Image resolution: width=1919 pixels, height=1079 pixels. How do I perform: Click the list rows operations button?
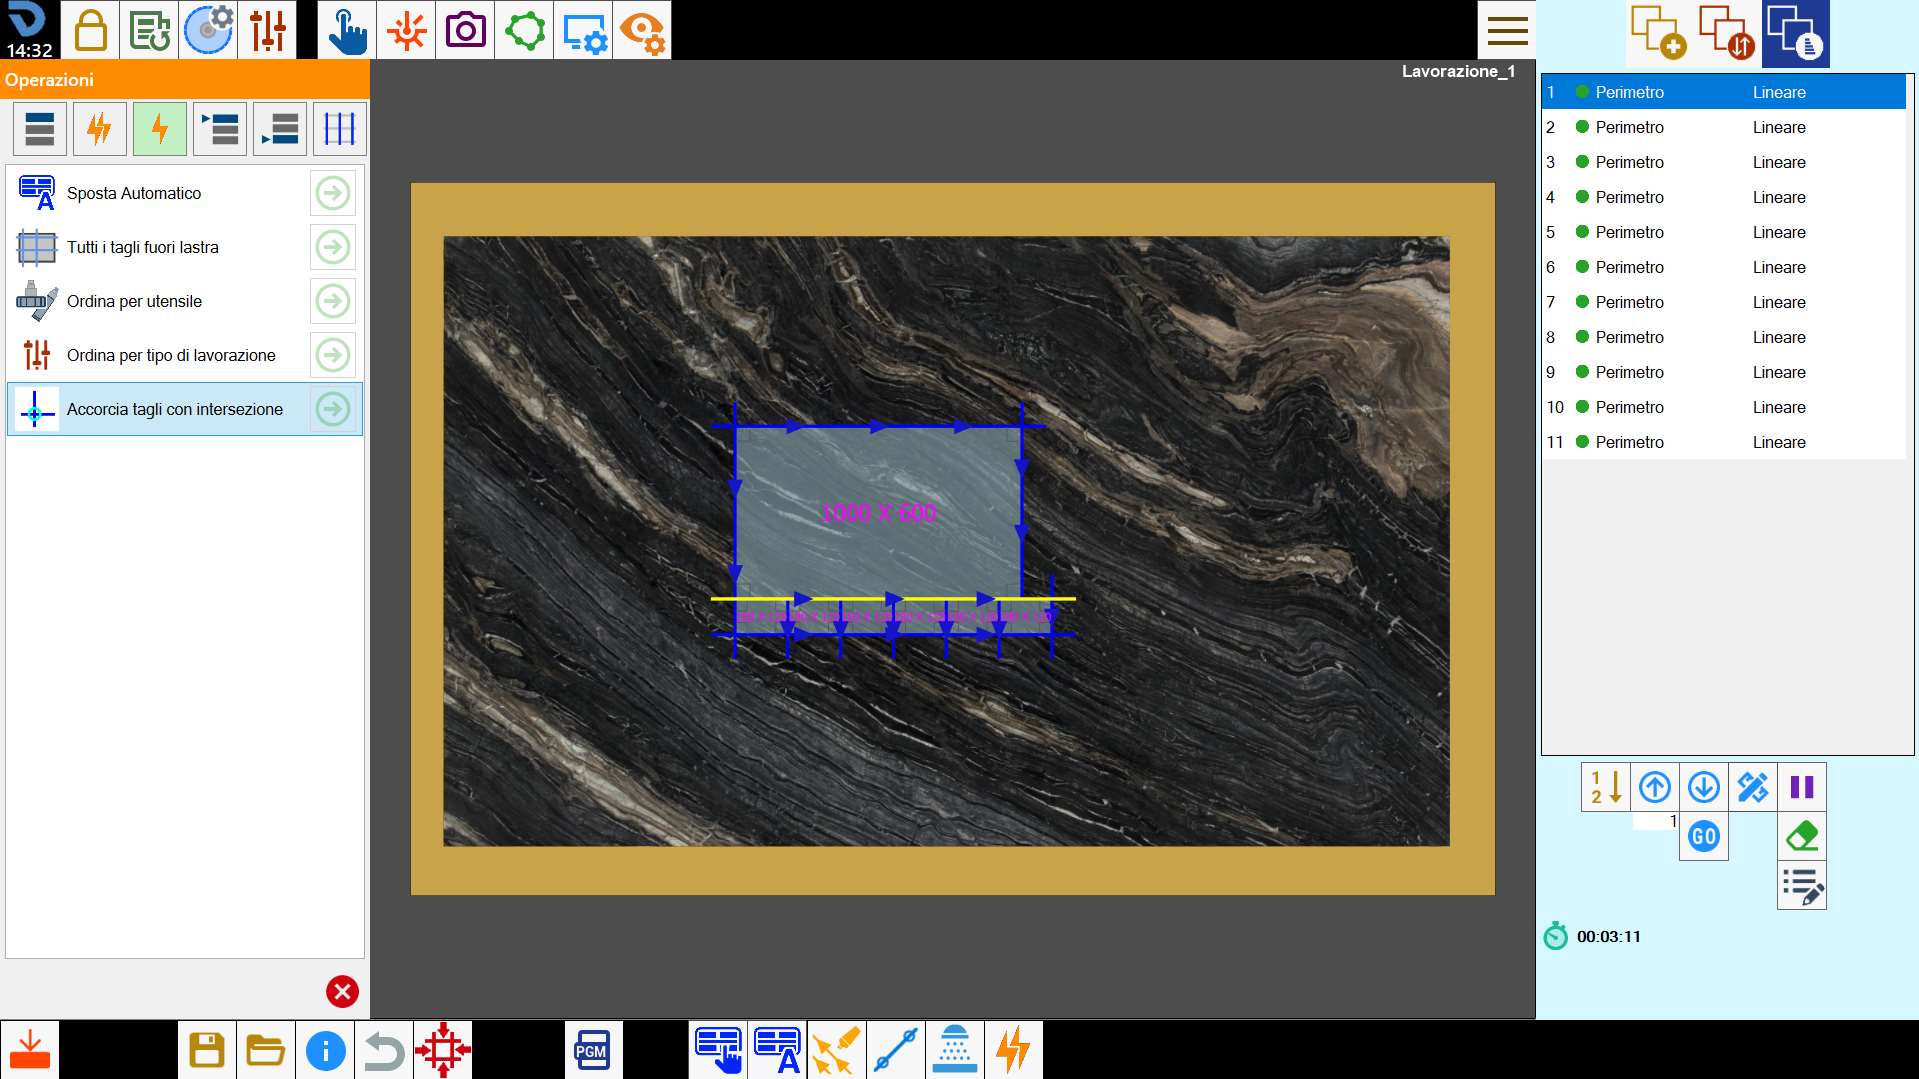(x=40, y=129)
